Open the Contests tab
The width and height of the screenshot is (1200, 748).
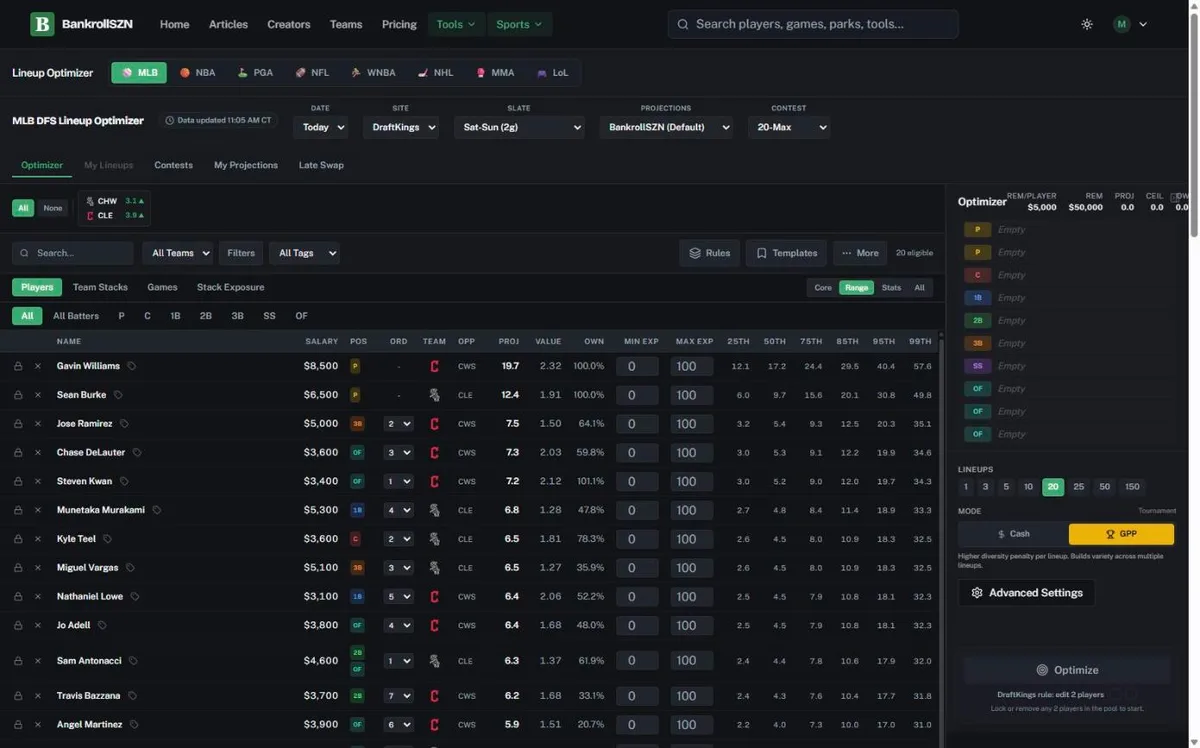point(173,165)
